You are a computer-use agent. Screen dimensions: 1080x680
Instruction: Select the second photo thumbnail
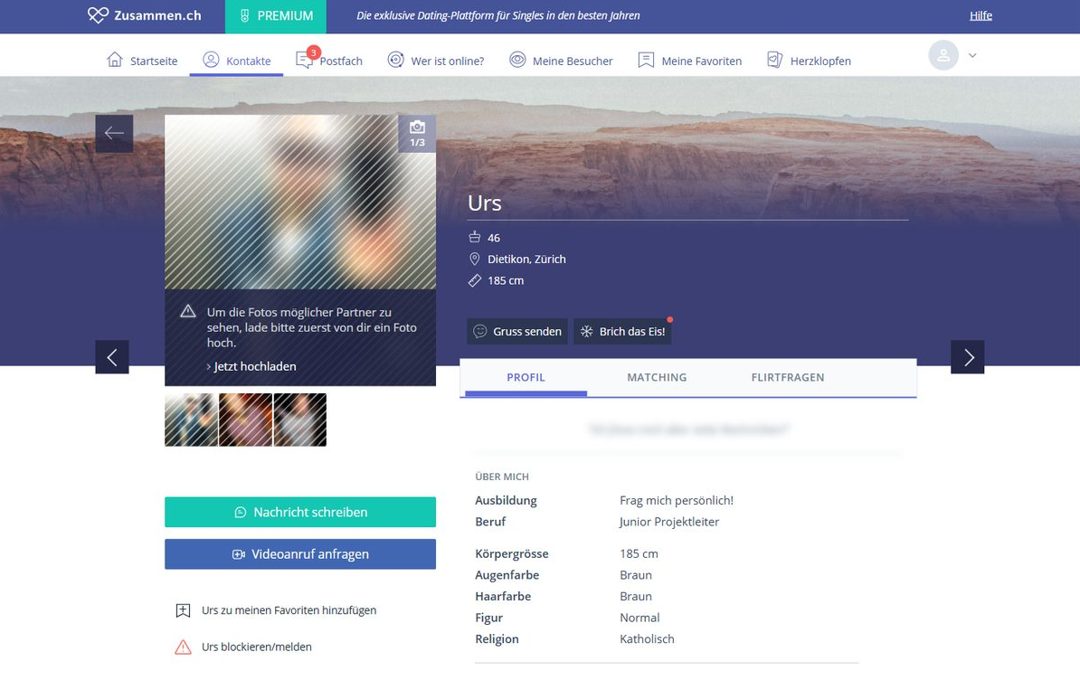[246, 420]
